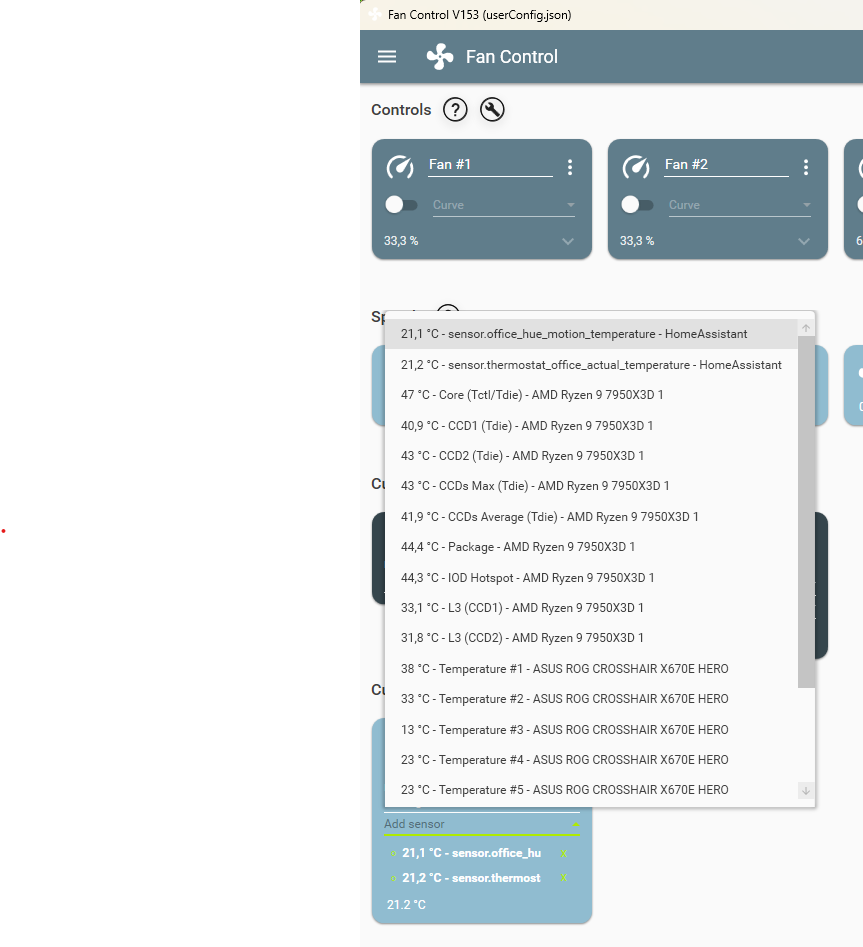Select L3 (CCD2) sensor
This screenshot has width=863, height=947.
pos(591,638)
